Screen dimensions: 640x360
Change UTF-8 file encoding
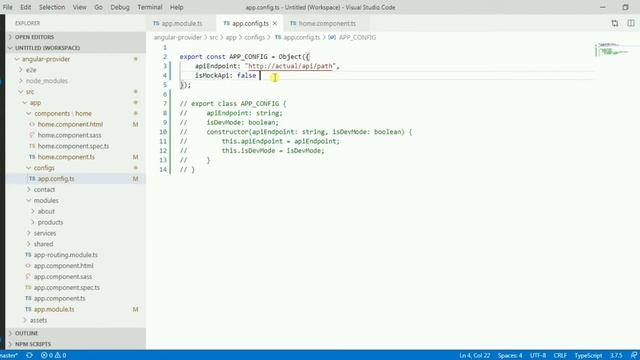(x=538, y=356)
